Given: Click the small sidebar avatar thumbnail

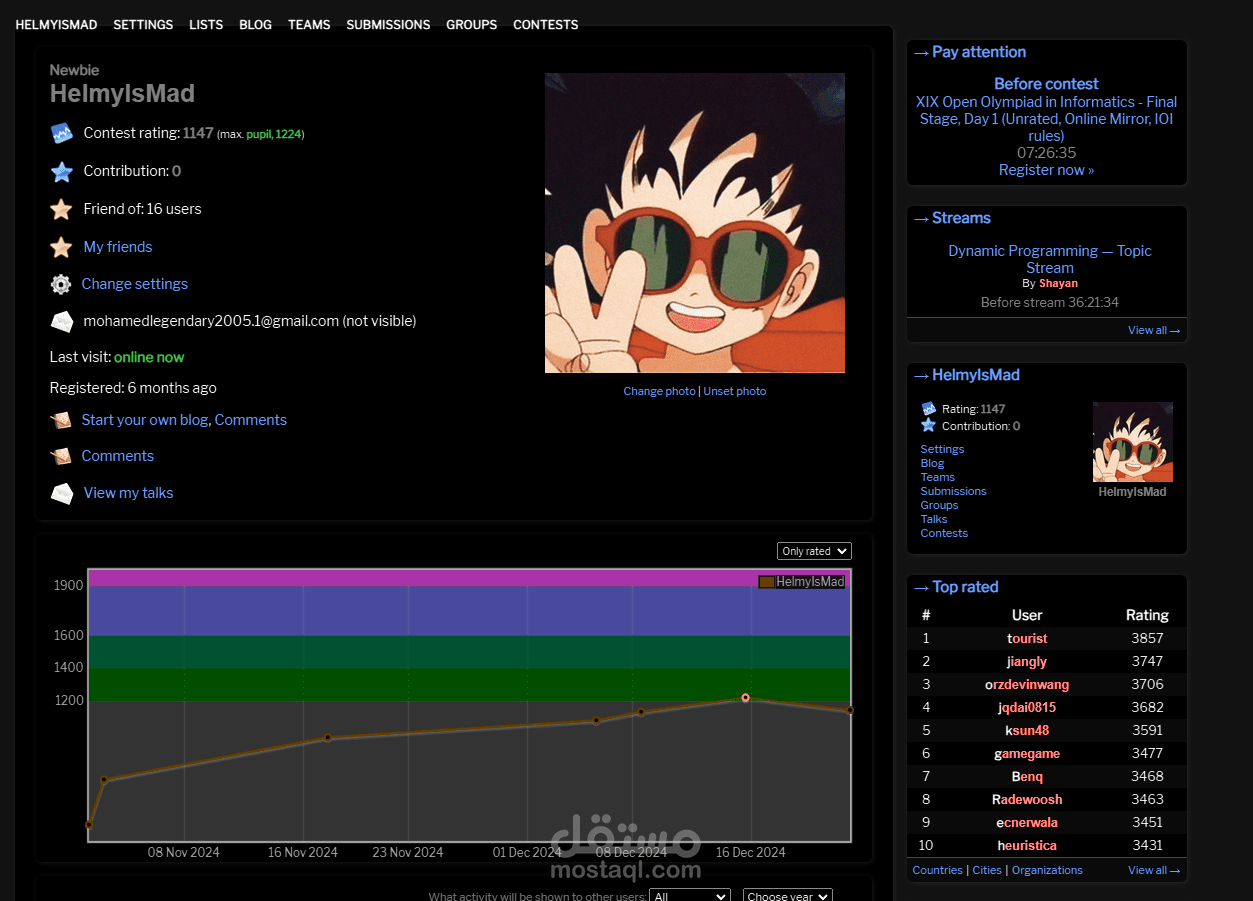Looking at the screenshot, I should pos(1133,442).
